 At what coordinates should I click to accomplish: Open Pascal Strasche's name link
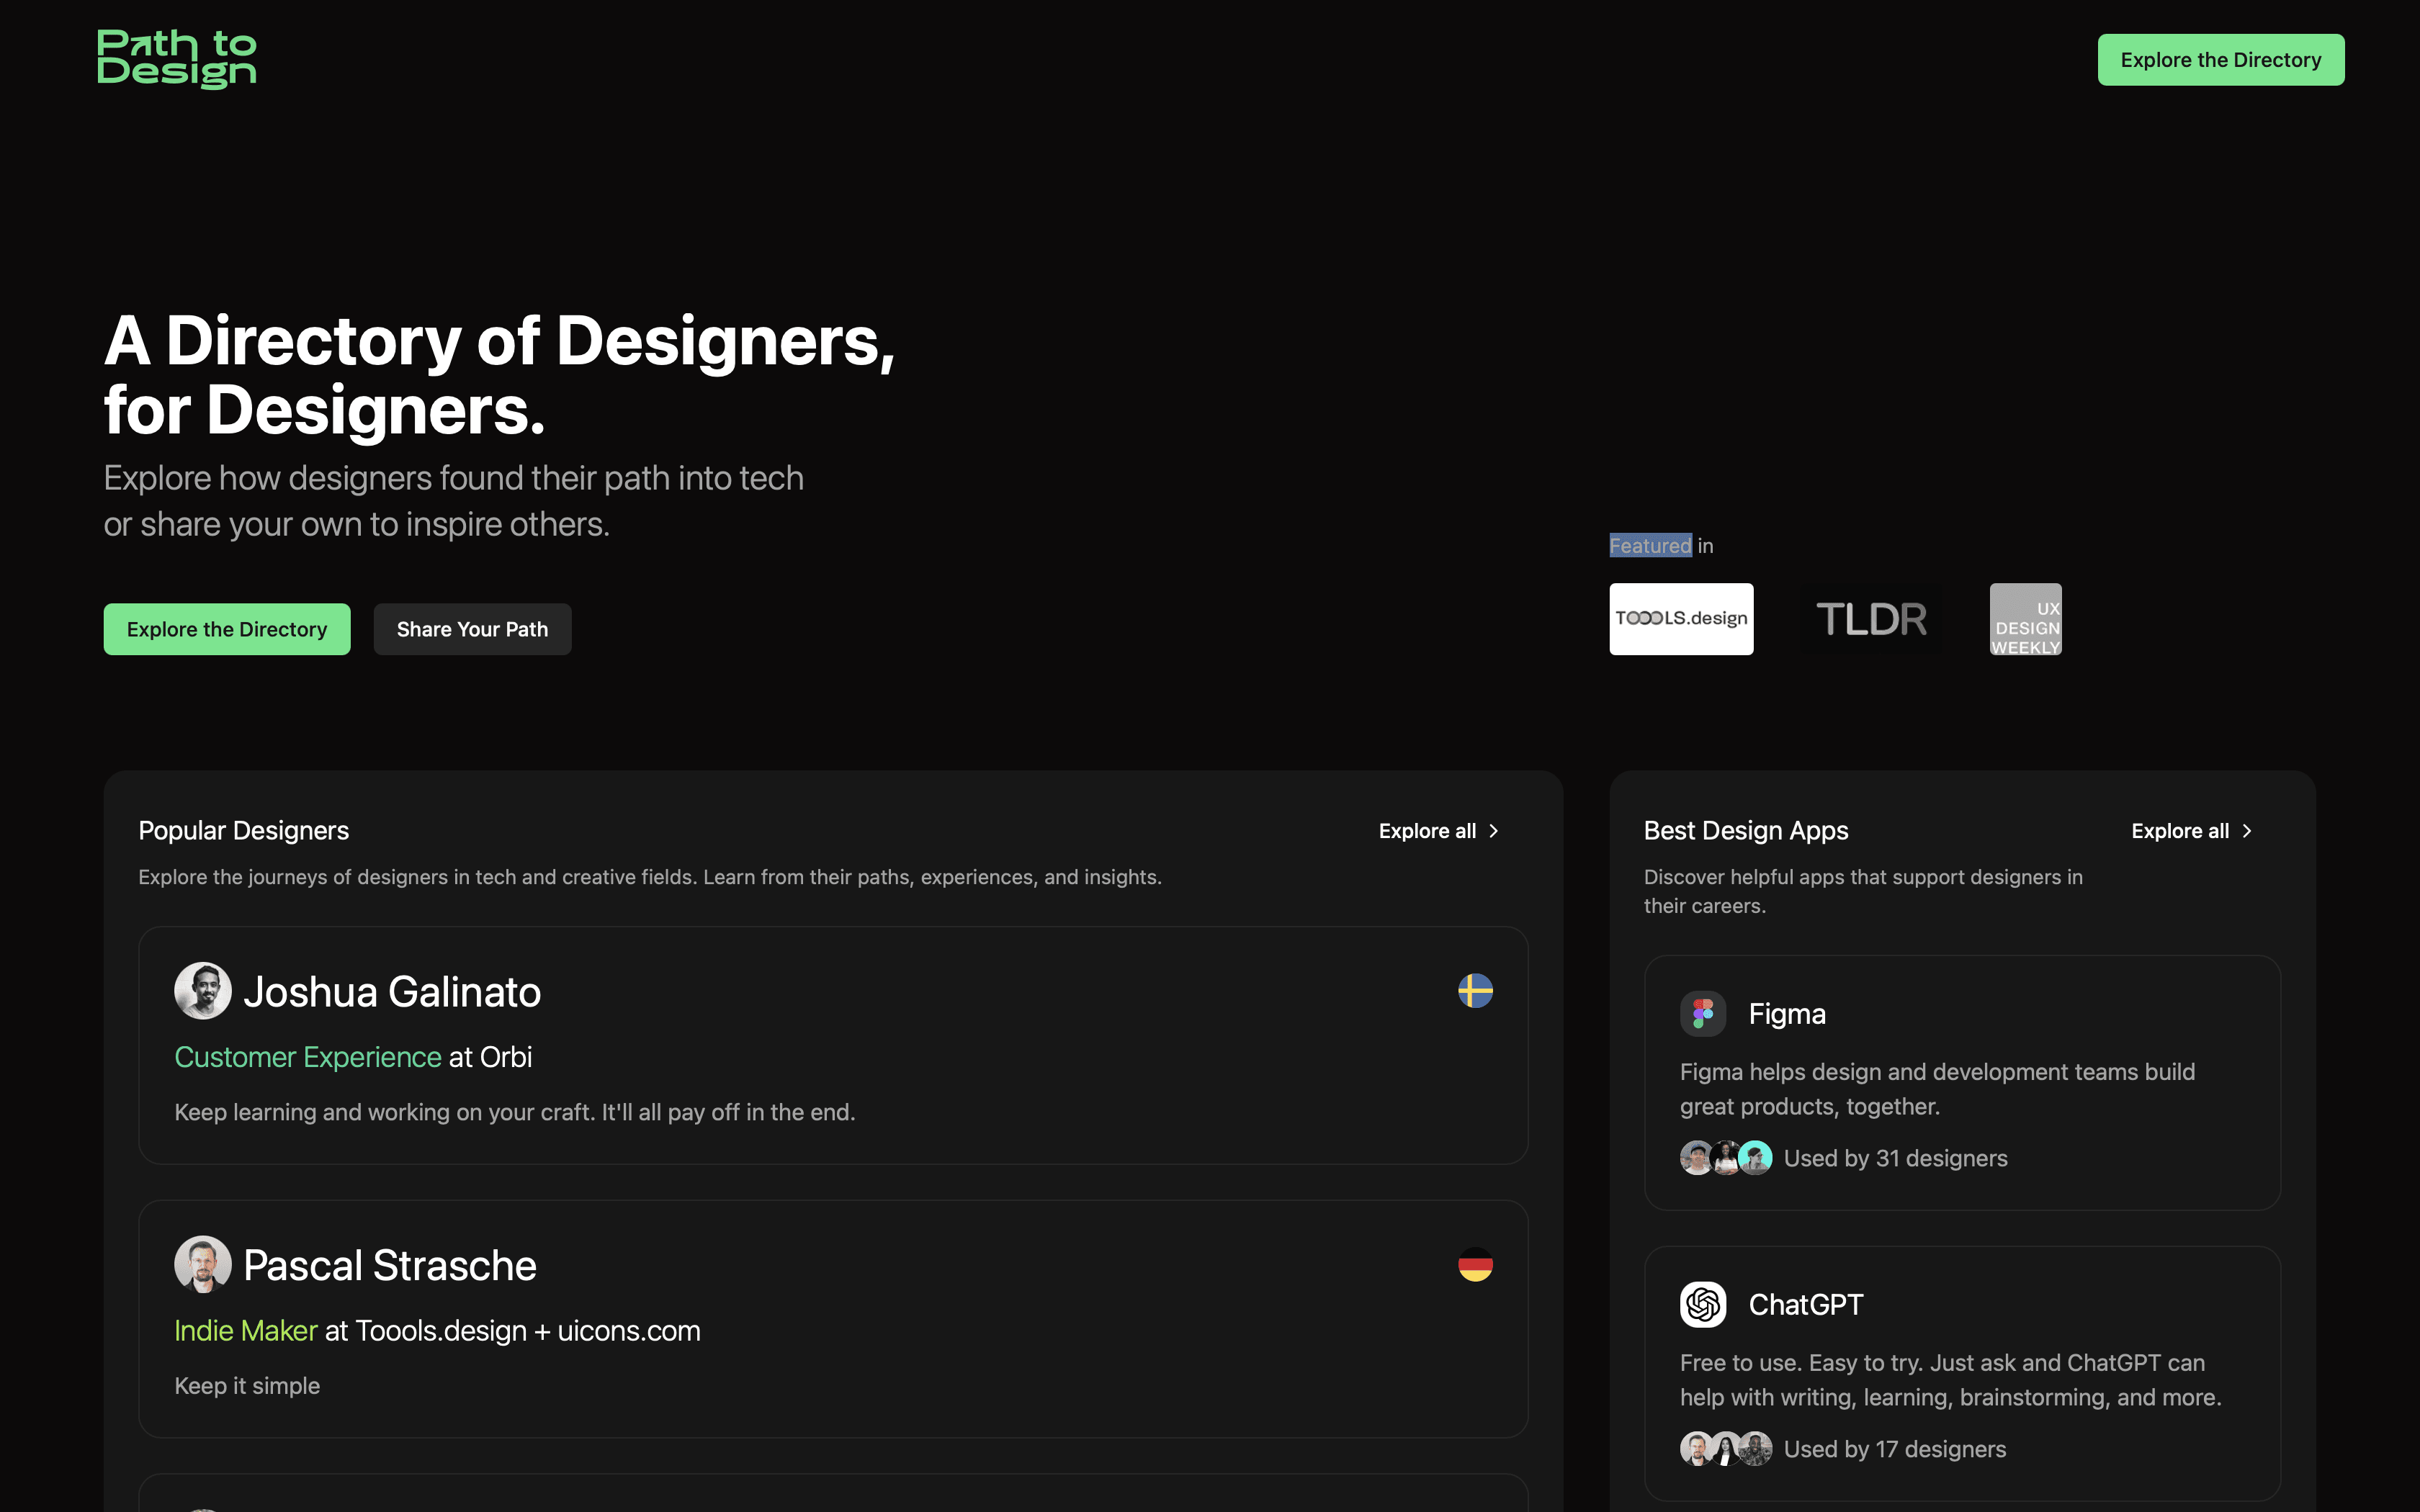pos(390,1266)
